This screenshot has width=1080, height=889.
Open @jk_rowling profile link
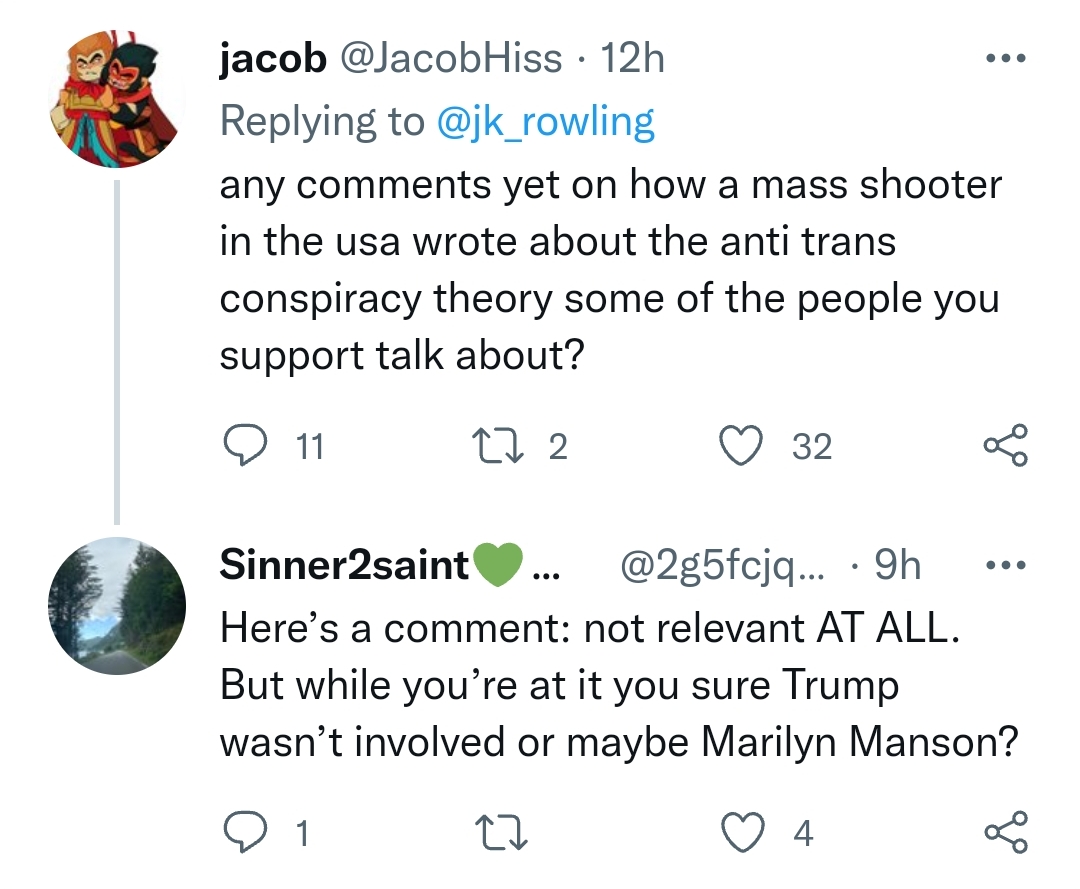click(546, 122)
